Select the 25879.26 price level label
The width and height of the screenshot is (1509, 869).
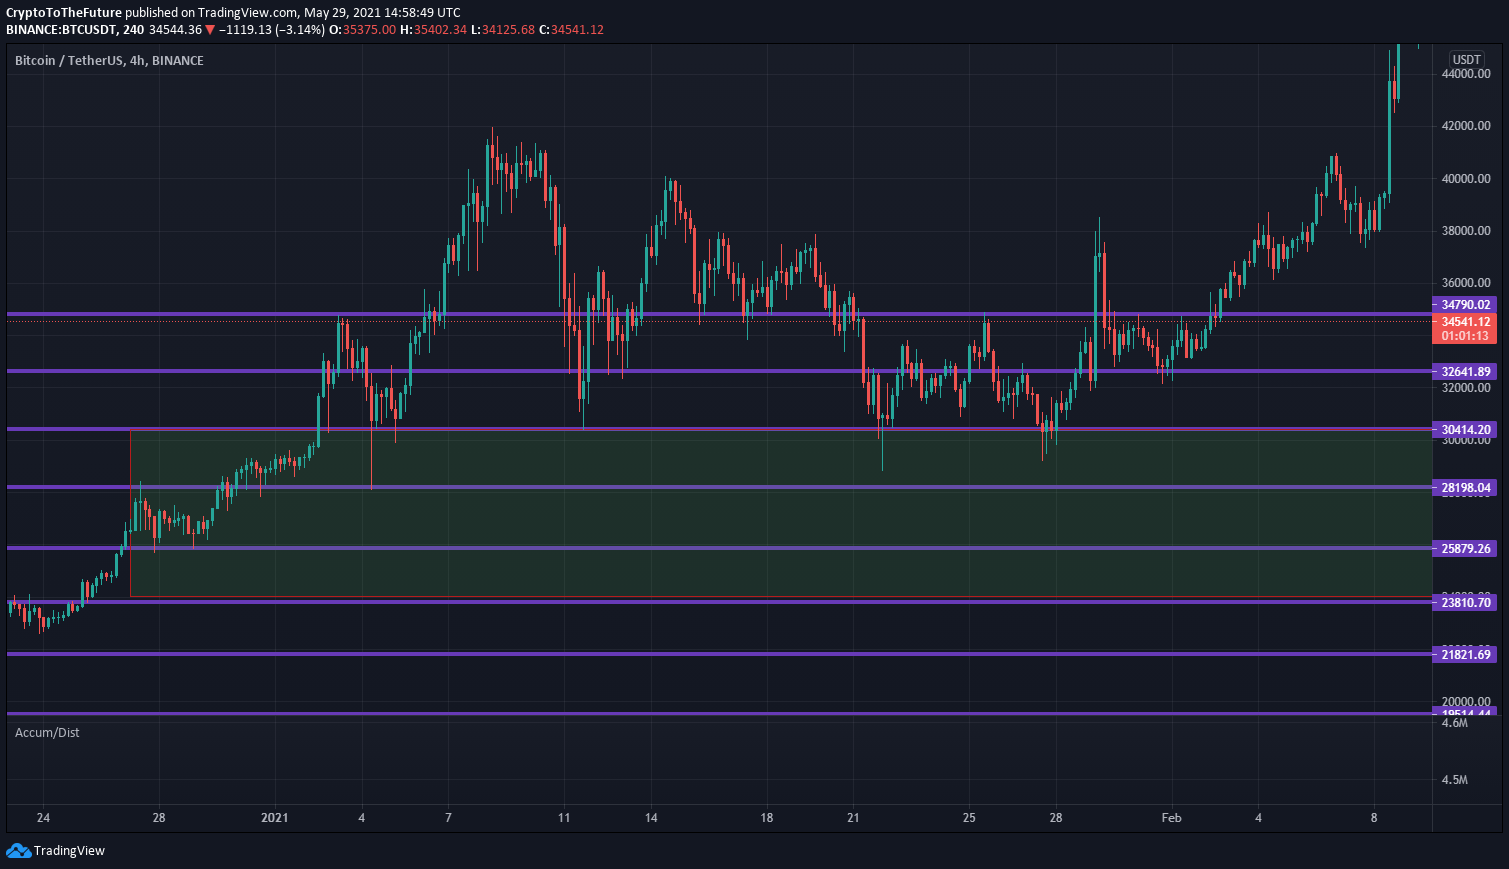pos(1465,549)
